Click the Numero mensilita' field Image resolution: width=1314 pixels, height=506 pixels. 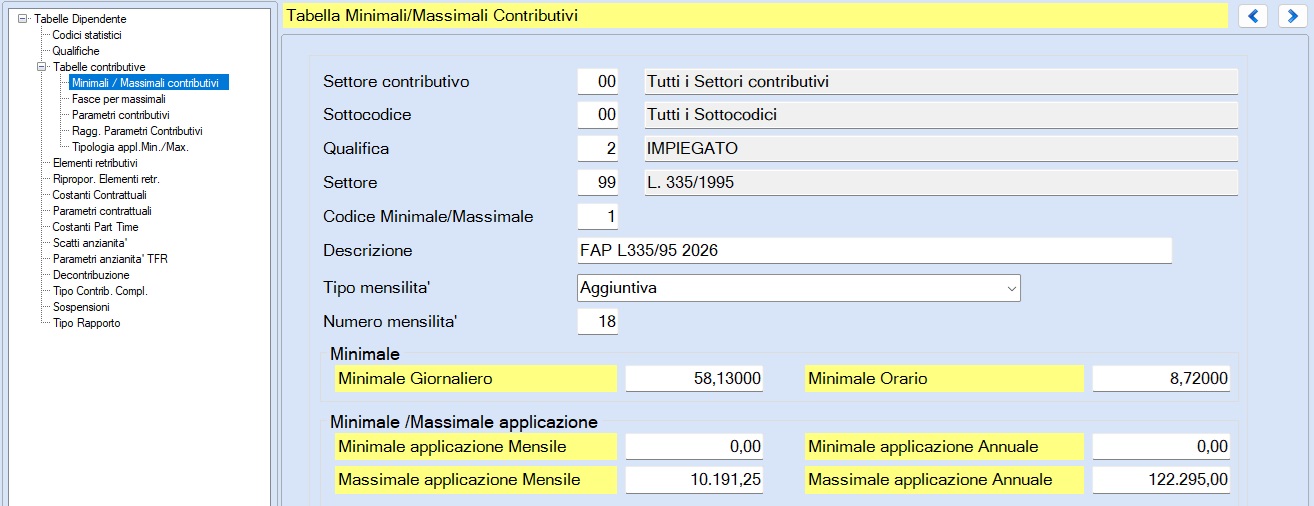pos(597,322)
